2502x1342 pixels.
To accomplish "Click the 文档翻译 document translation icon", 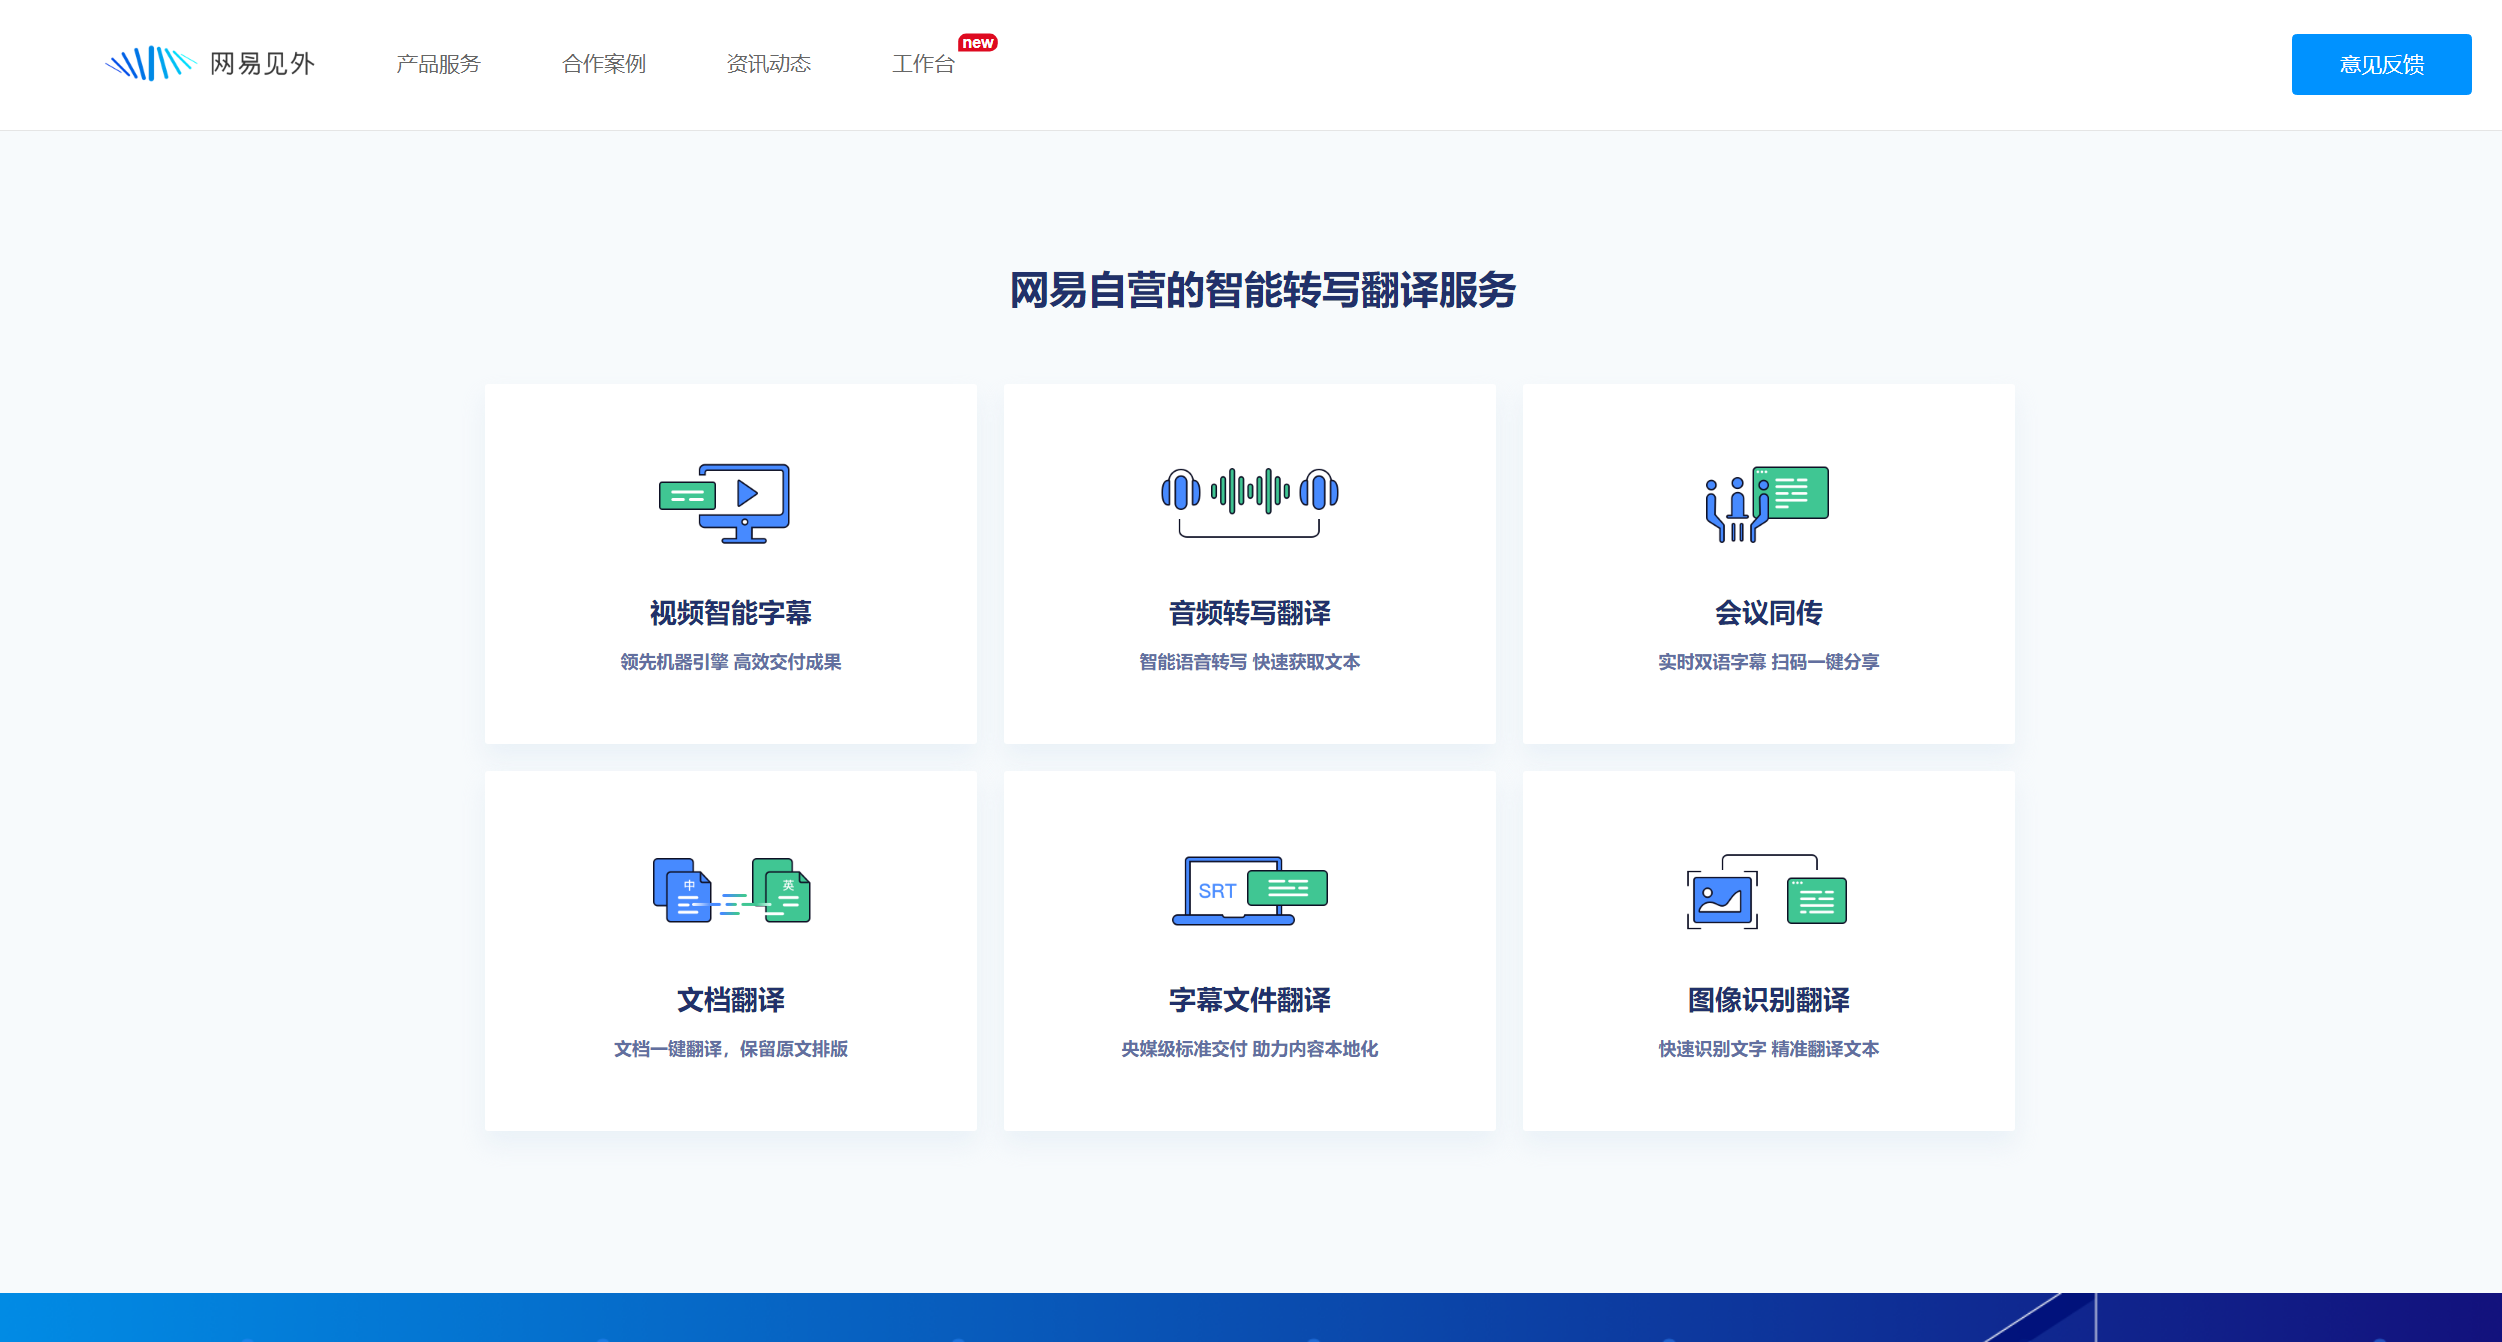I will coord(730,890).
